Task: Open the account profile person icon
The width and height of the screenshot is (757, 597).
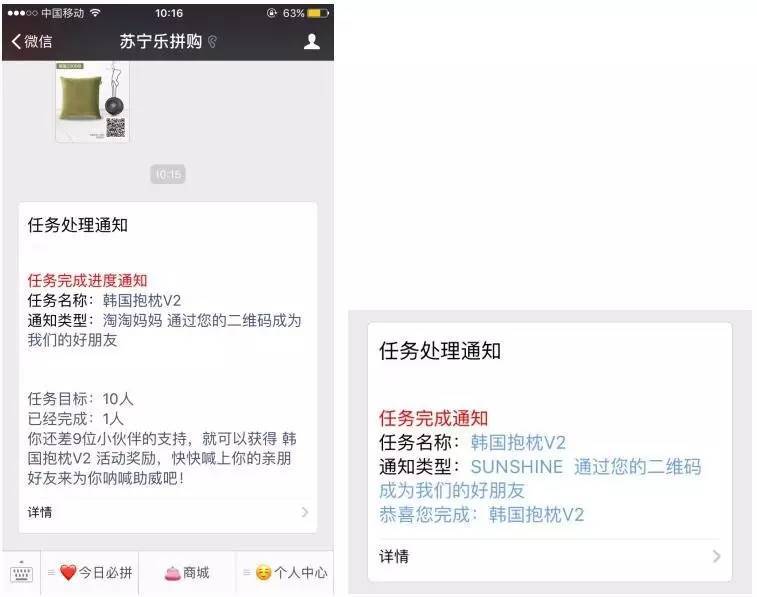Action: pos(312,42)
